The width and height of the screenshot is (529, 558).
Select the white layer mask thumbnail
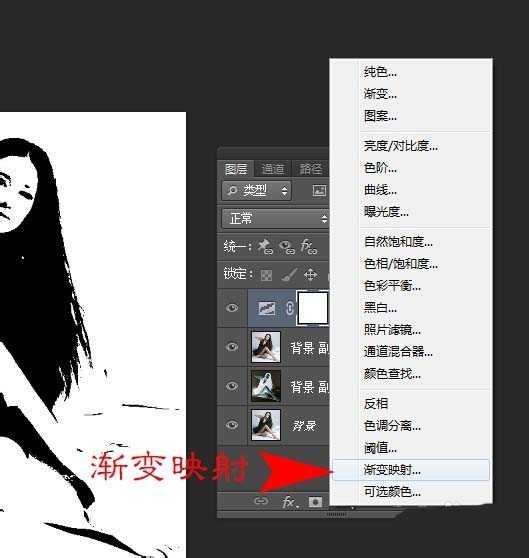tap(313, 308)
